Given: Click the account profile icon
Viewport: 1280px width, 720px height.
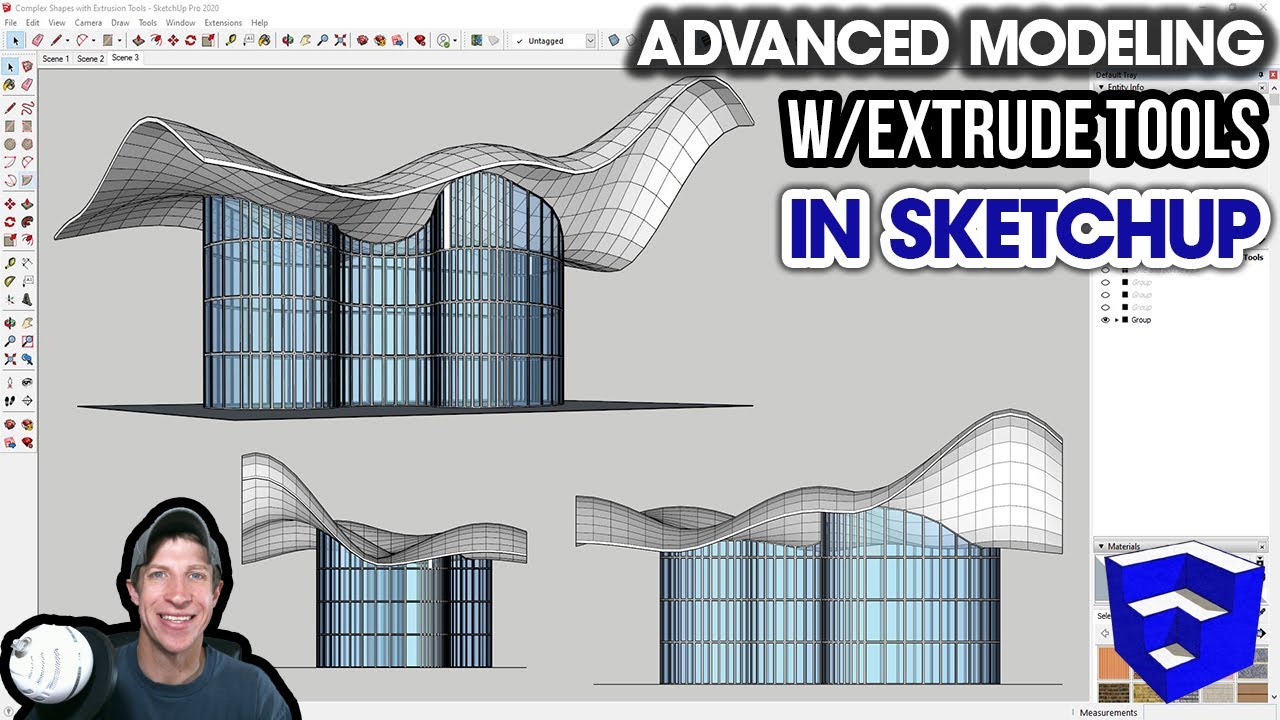Looking at the screenshot, I should (x=443, y=41).
